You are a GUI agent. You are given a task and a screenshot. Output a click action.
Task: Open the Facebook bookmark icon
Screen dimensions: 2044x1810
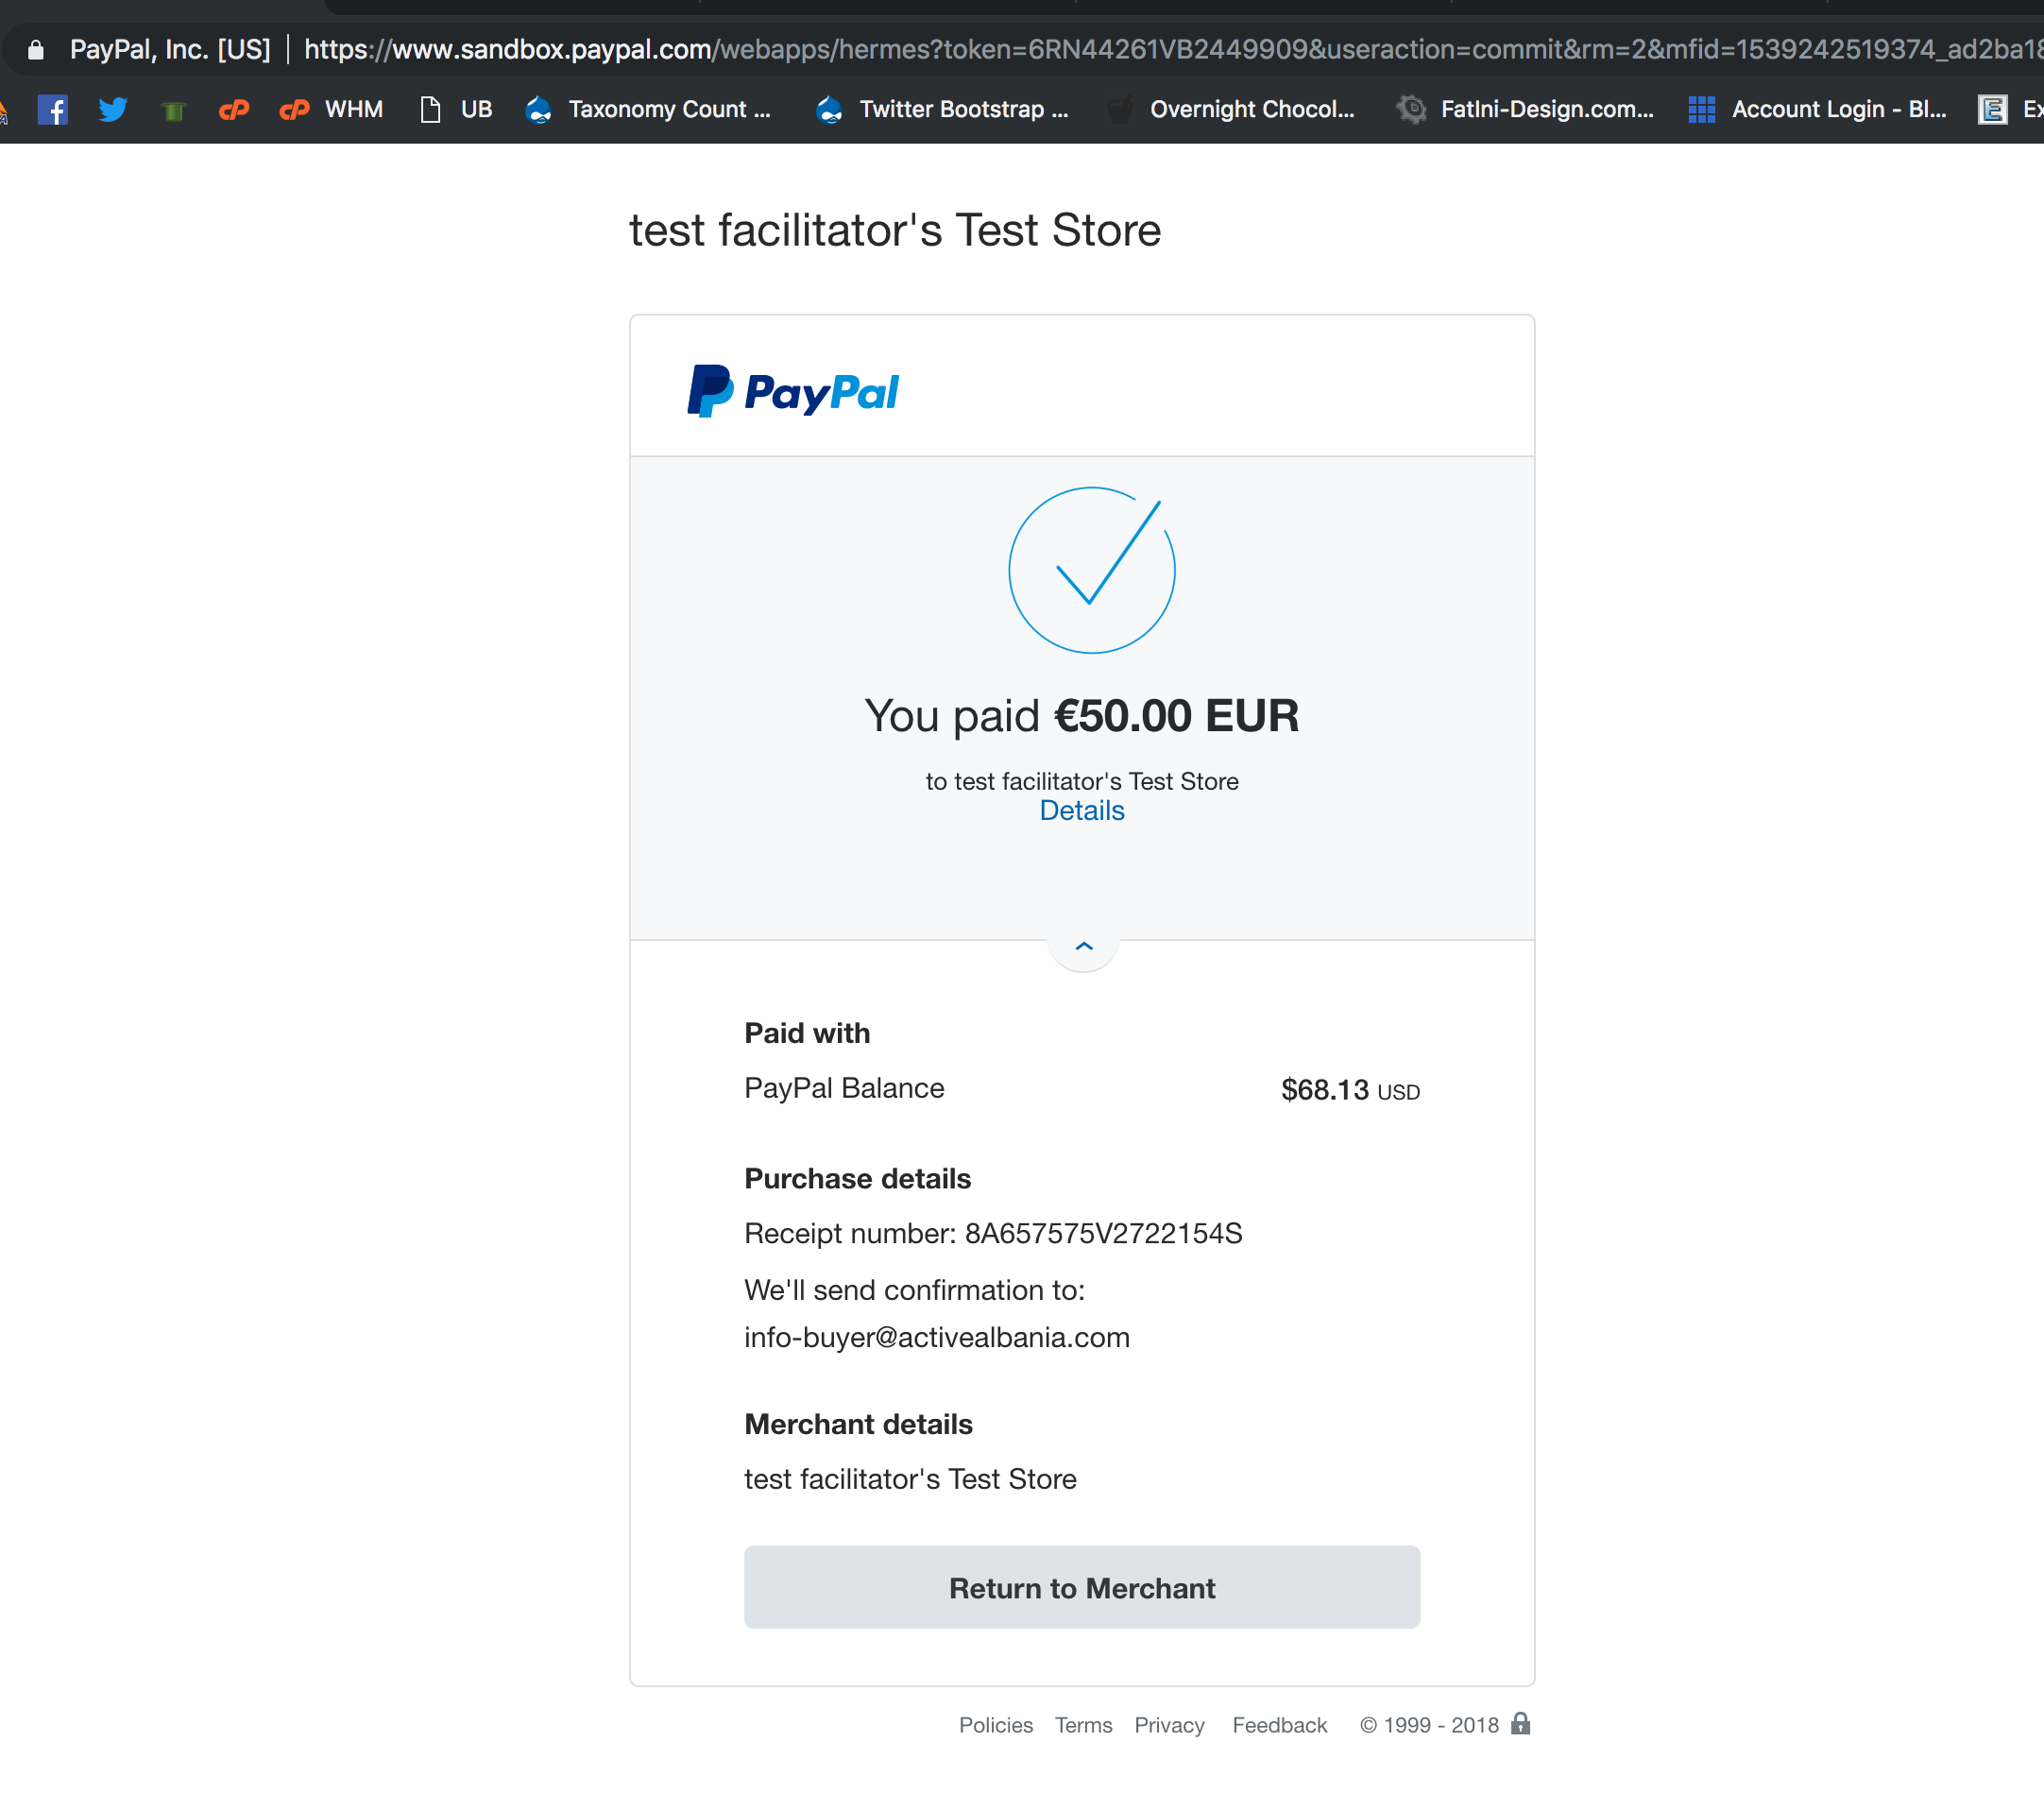(52, 109)
